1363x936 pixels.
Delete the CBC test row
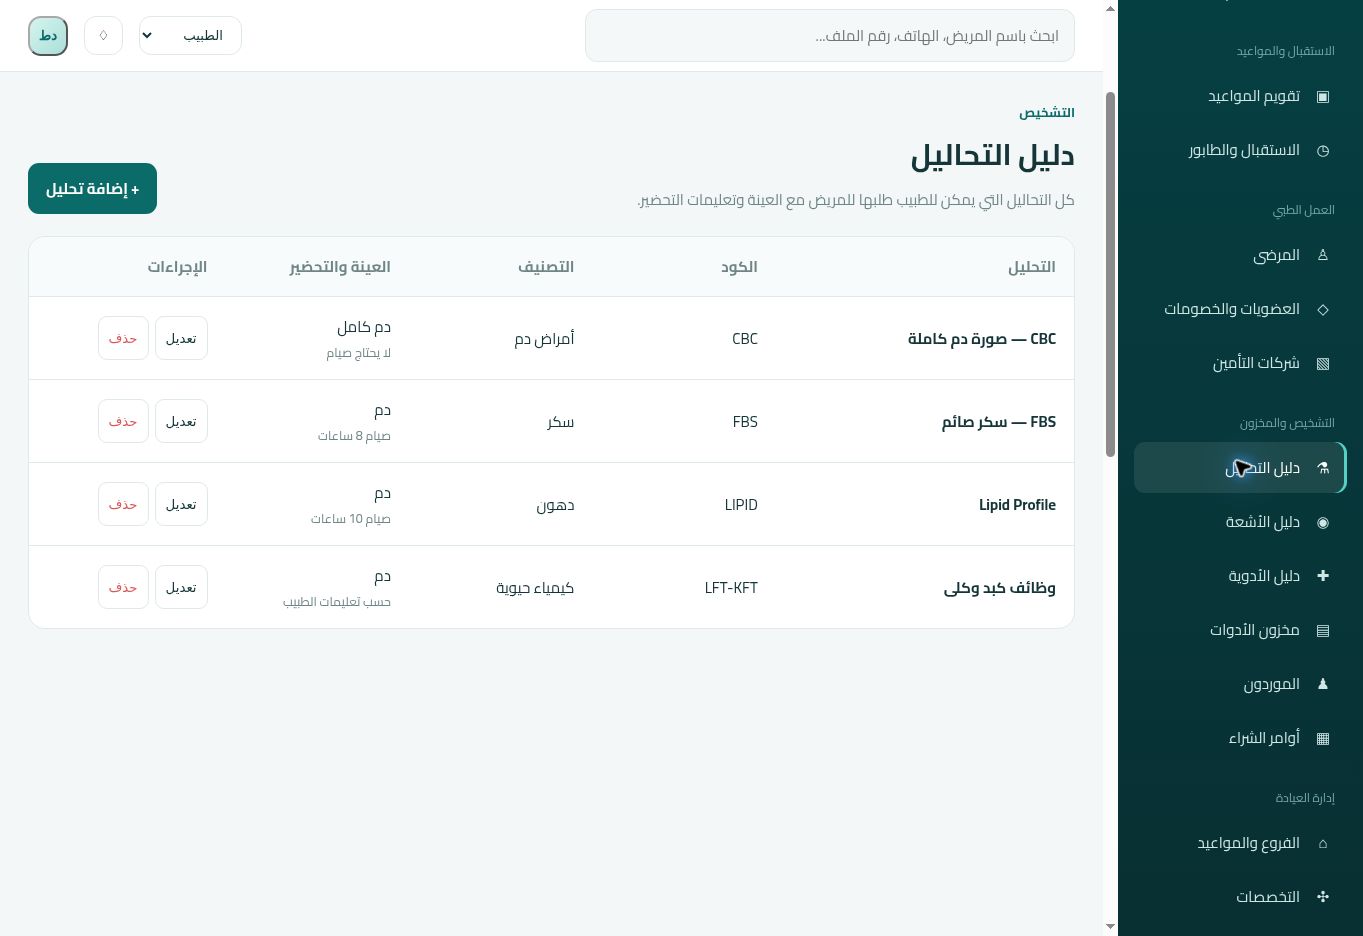[123, 339]
